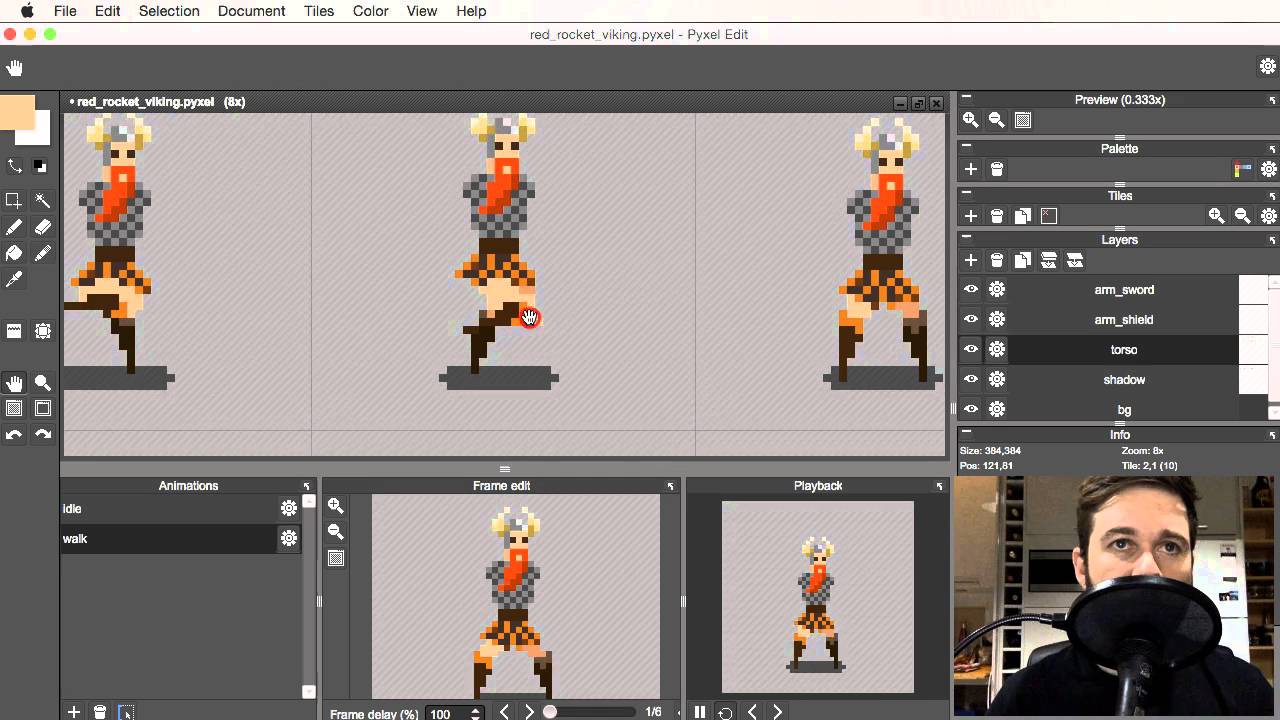
Task: Add a new animation
Action: pyautogui.click(x=74, y=712)
